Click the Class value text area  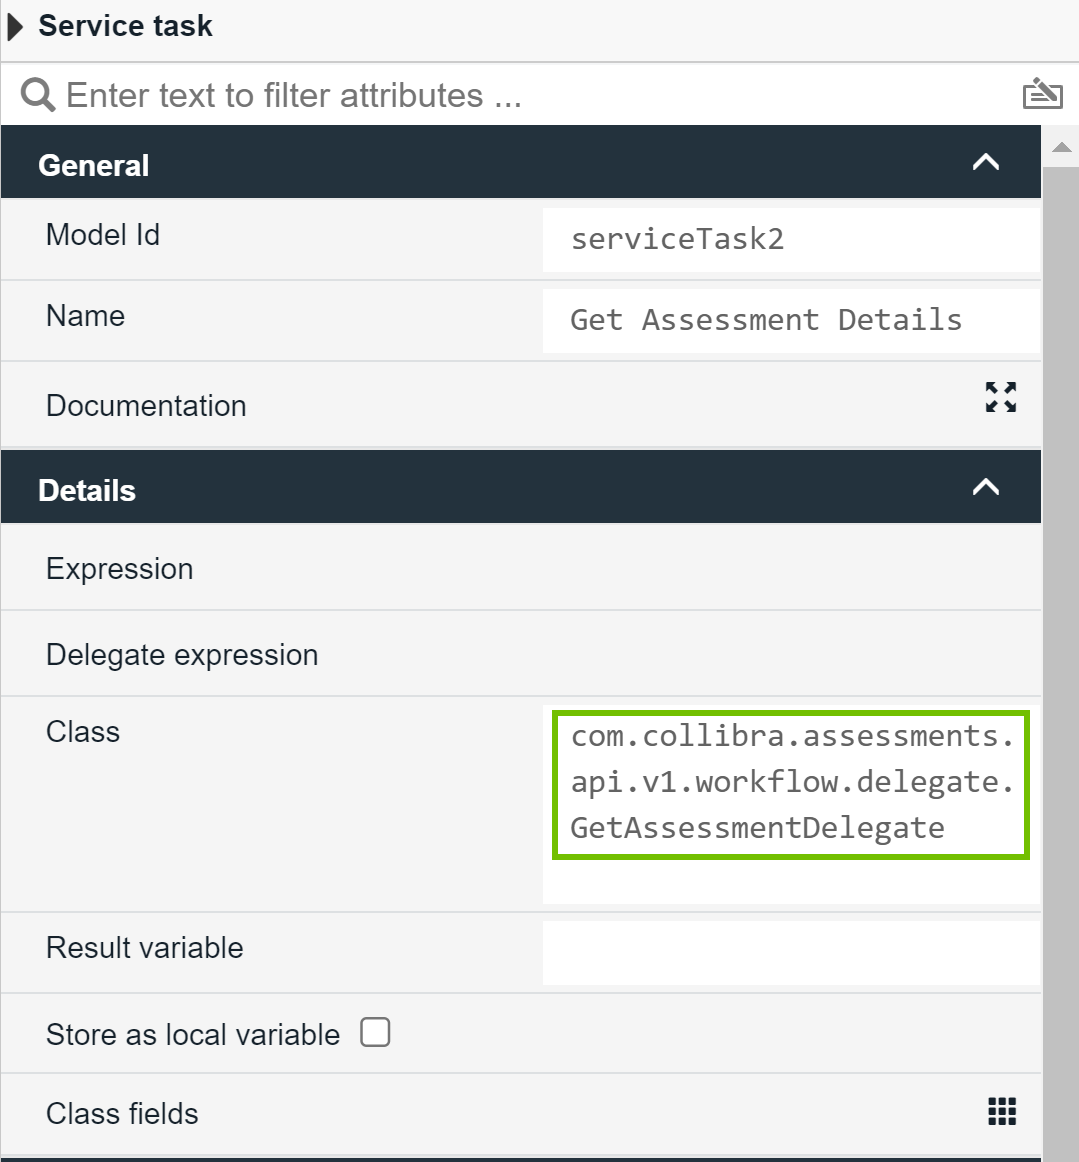pyautogui.click(x=790, y=782)
